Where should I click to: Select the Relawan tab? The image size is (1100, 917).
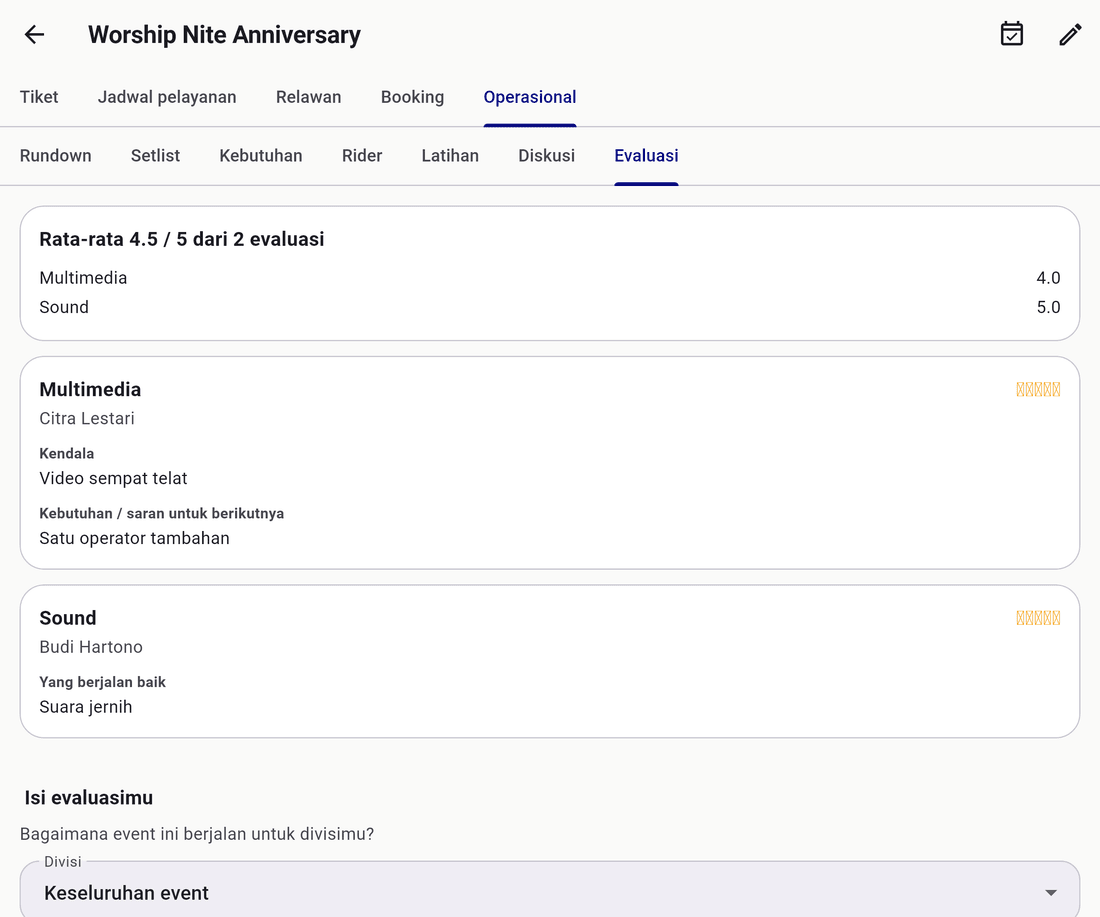pyautogui.click(x=309, y=97)
